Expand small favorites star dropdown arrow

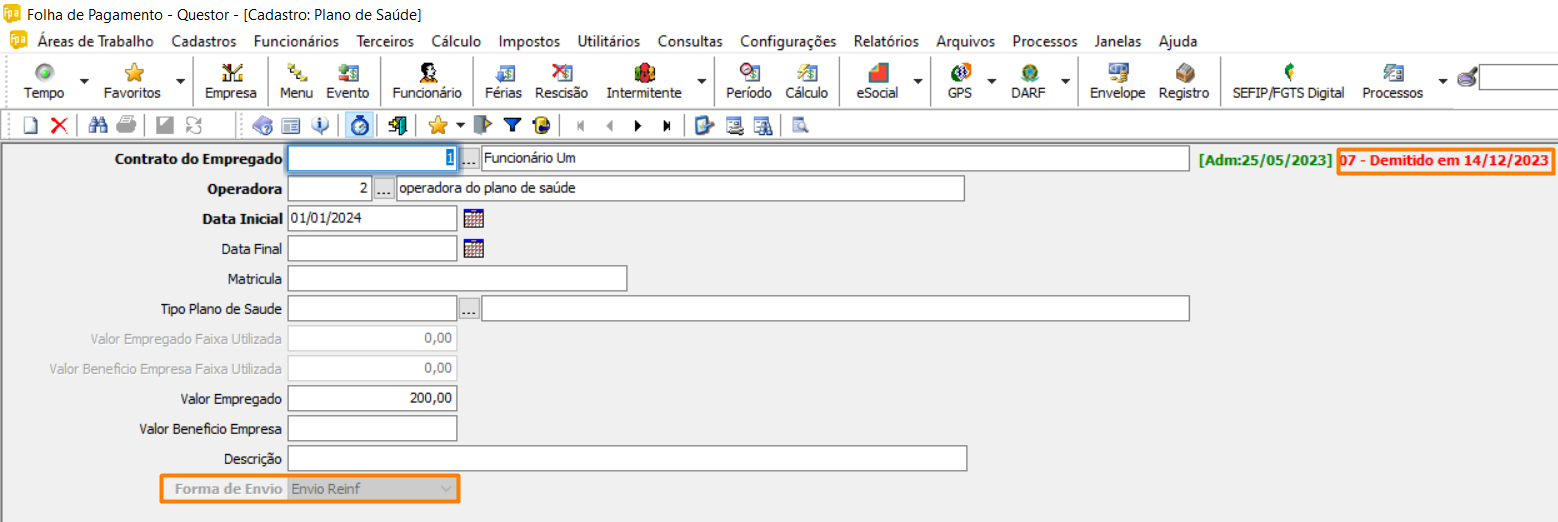pos(460,125)
